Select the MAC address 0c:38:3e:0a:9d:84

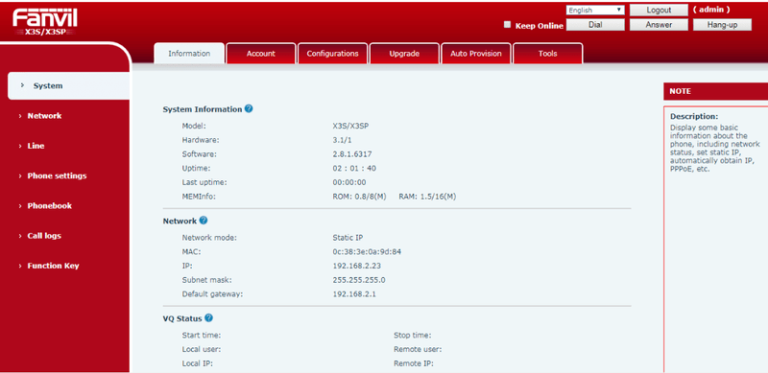pyautogui.click(x=367, y=252)
